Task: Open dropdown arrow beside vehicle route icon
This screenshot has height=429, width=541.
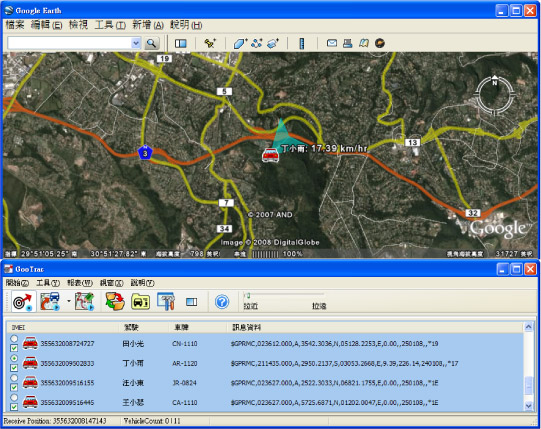Action: point(69,301)
